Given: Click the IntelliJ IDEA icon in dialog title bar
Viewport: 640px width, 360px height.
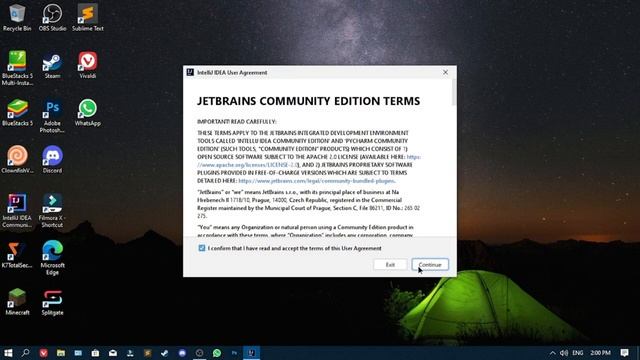Looking at the screenshot, I should point(190,72).
